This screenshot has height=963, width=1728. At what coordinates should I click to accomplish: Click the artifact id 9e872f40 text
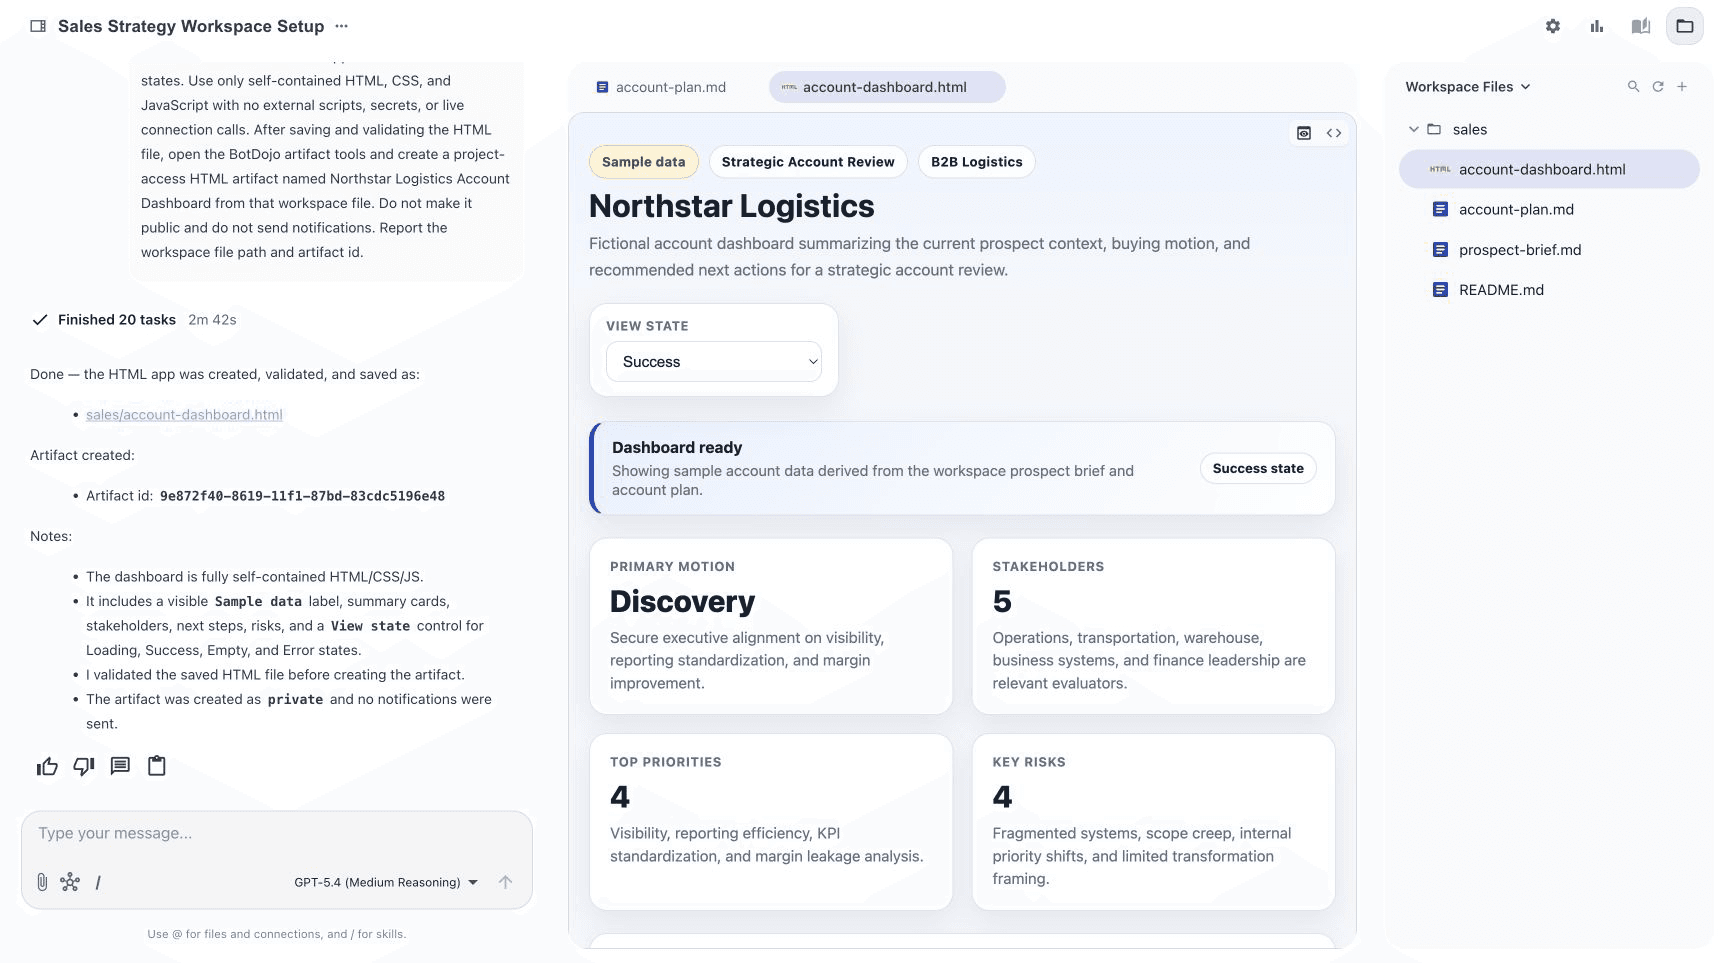[x=302, y=496]
